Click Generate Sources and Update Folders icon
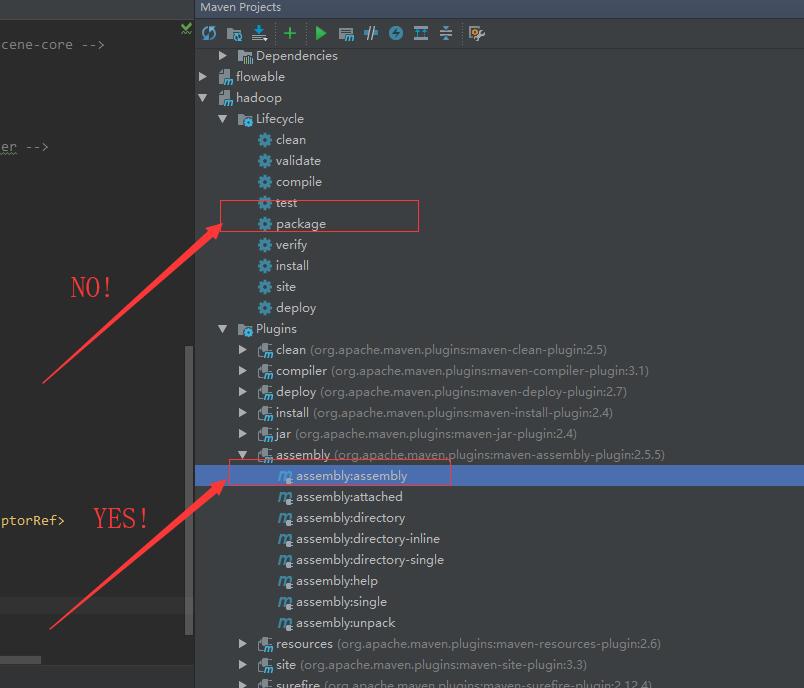Image resolution: width=804 pixels, height=688 pixels. [234, 34]
